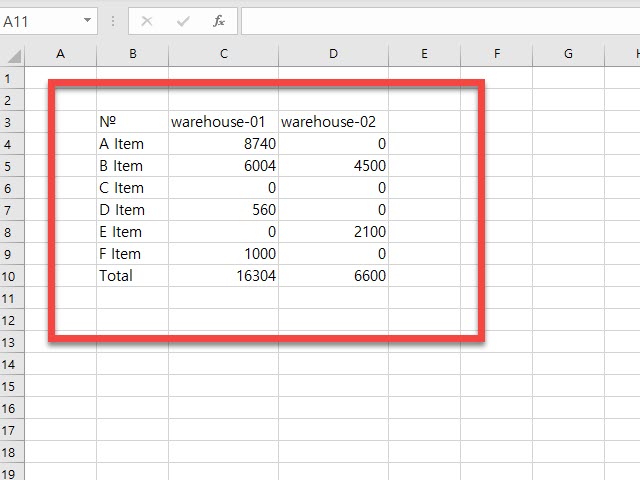Click the № header cell
The width and height of the screenshot is (640, 480).
[133, 122]
